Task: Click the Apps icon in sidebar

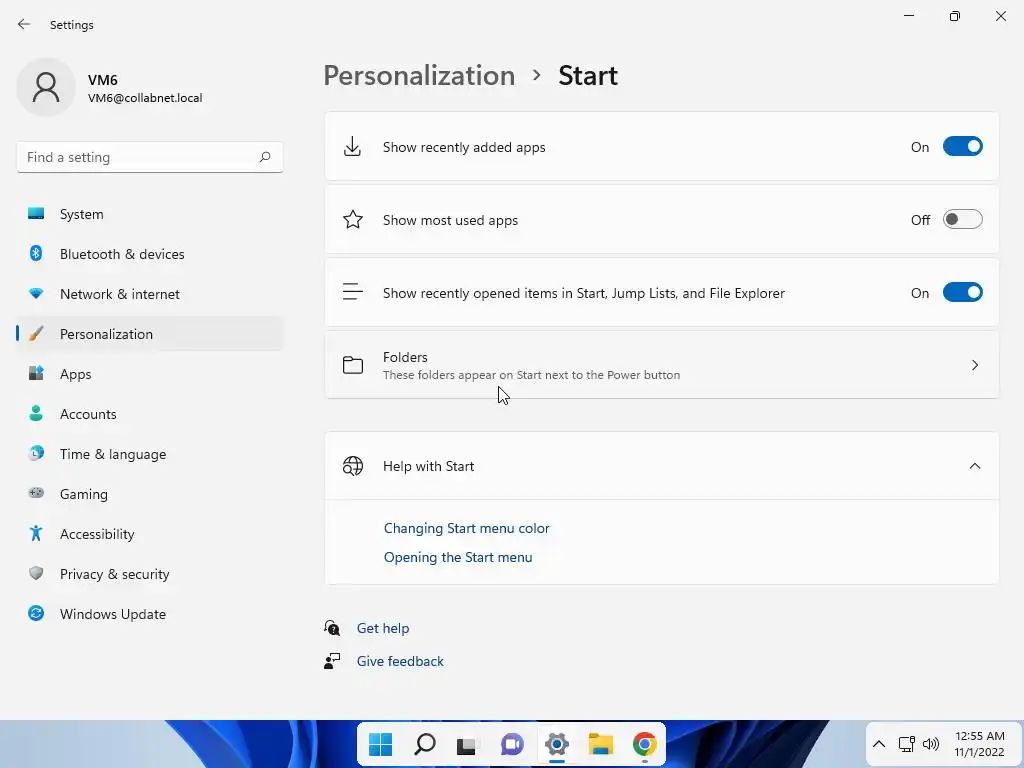Action: click(36, 374)
